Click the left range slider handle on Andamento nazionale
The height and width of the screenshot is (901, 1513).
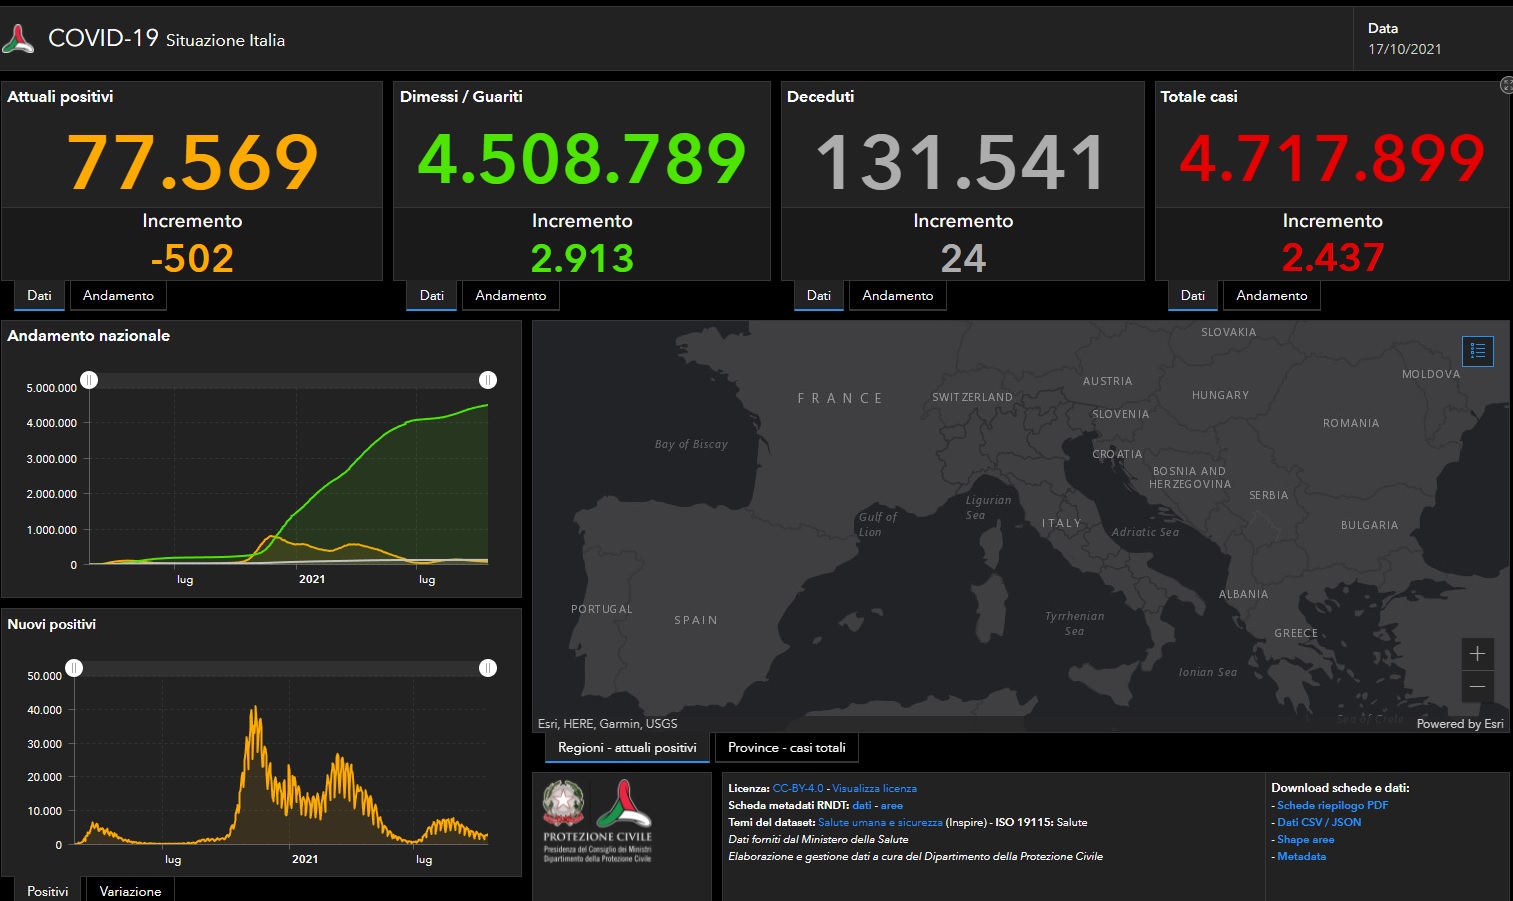point(89,380)
